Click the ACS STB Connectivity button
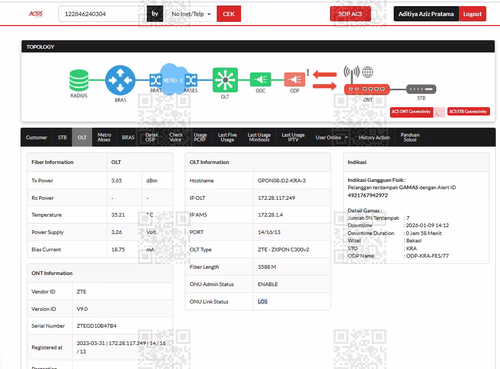The image size is (500, 369). click(x=468, y=111)
